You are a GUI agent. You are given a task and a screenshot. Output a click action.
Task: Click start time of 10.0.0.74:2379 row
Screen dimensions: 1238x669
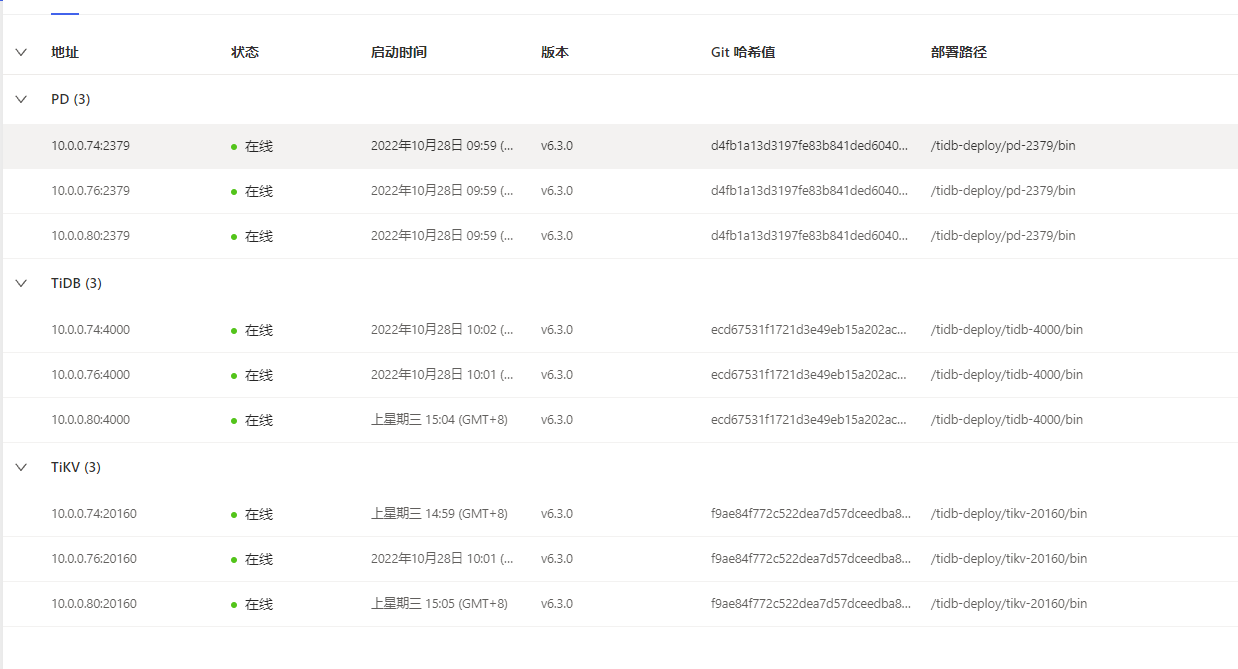click(x=442, y=146)
